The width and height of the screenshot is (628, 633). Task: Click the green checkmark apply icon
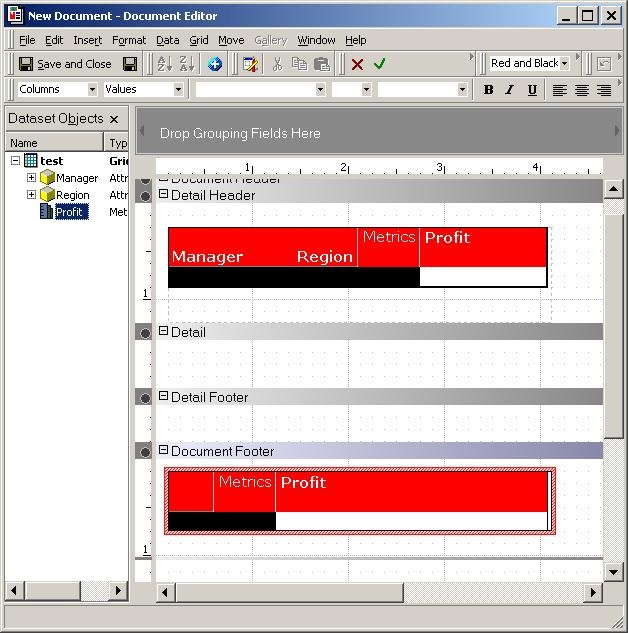click(x=379, y=64)
